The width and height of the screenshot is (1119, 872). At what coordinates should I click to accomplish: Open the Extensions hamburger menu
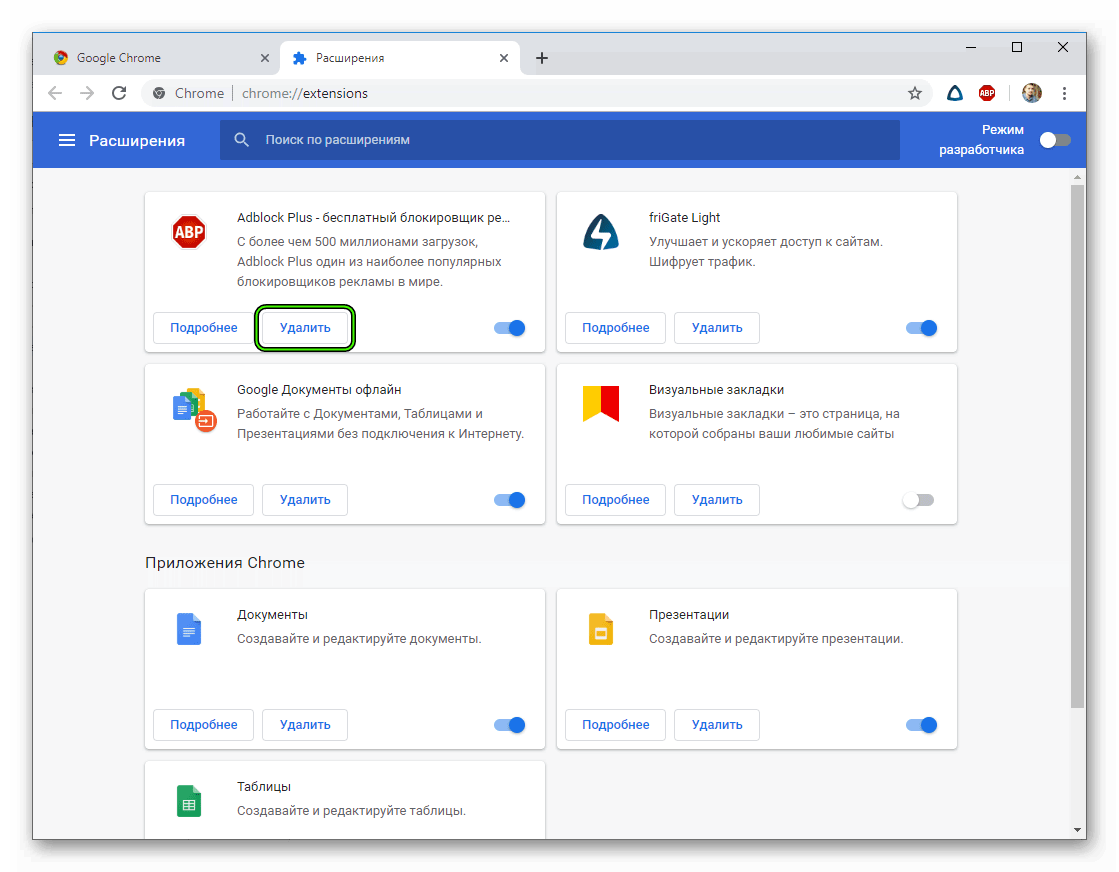pyautogui.click(x=66, y=140)
